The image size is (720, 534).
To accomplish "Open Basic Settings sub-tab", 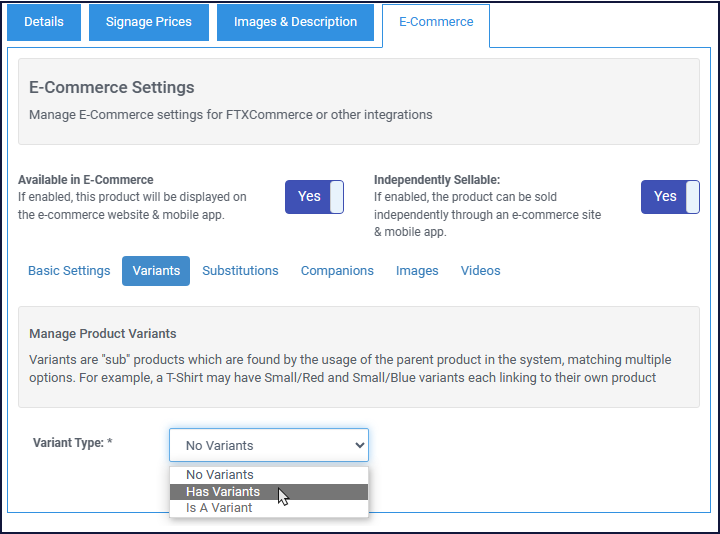I will pyautogui.click(x=69, y=271).
